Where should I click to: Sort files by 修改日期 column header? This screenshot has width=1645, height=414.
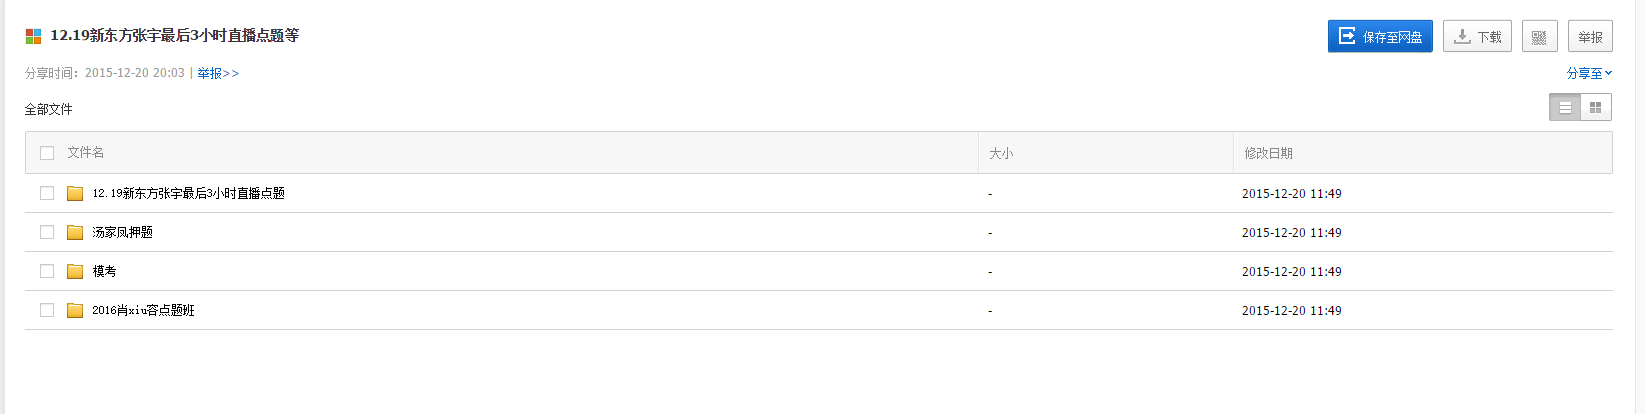(x=1268, y=153)
